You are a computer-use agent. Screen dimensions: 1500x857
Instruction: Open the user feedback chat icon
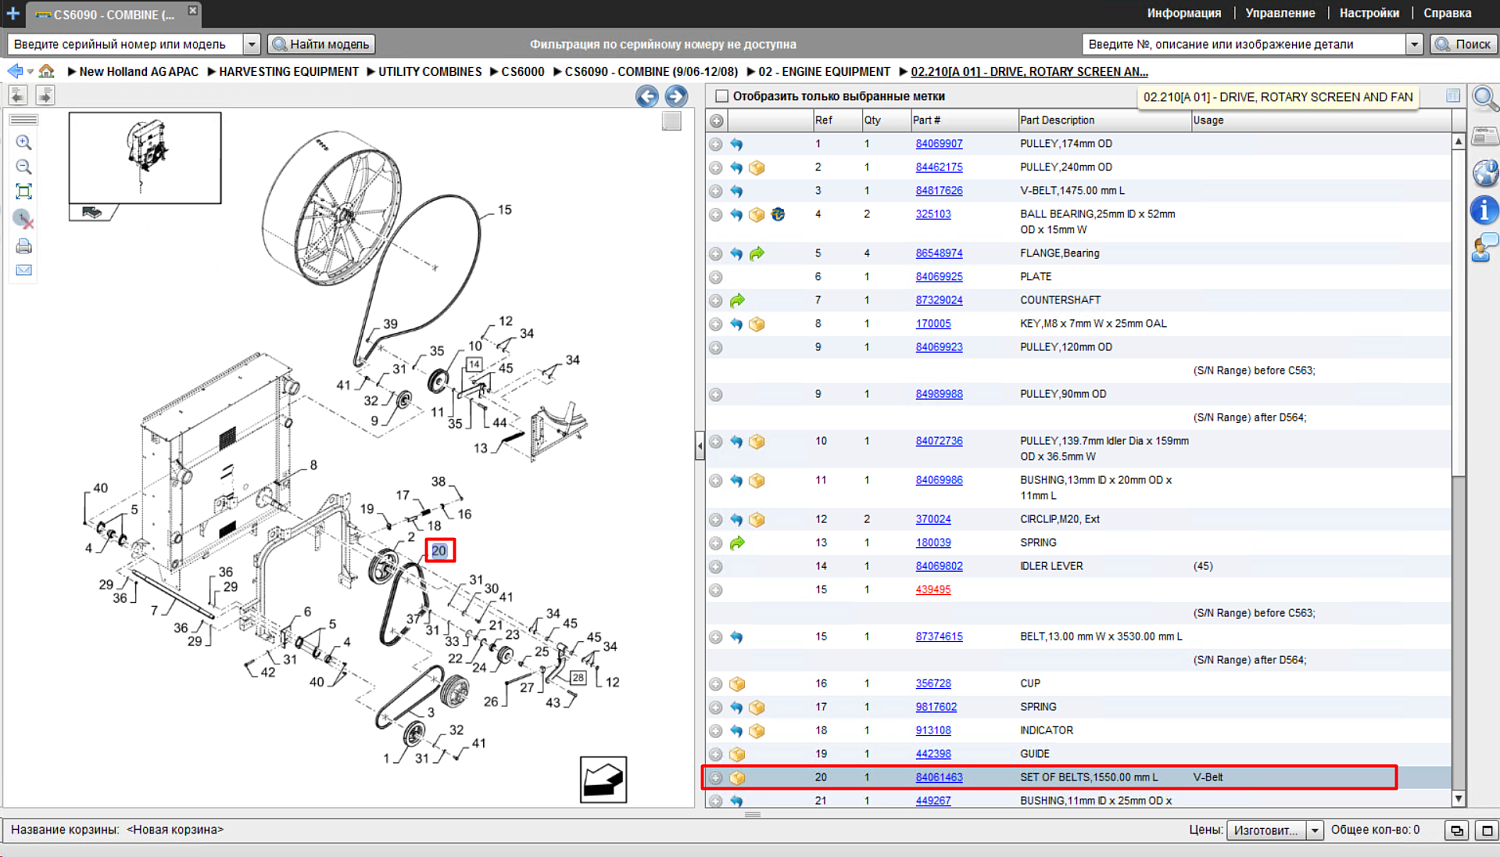point(1485,247)
